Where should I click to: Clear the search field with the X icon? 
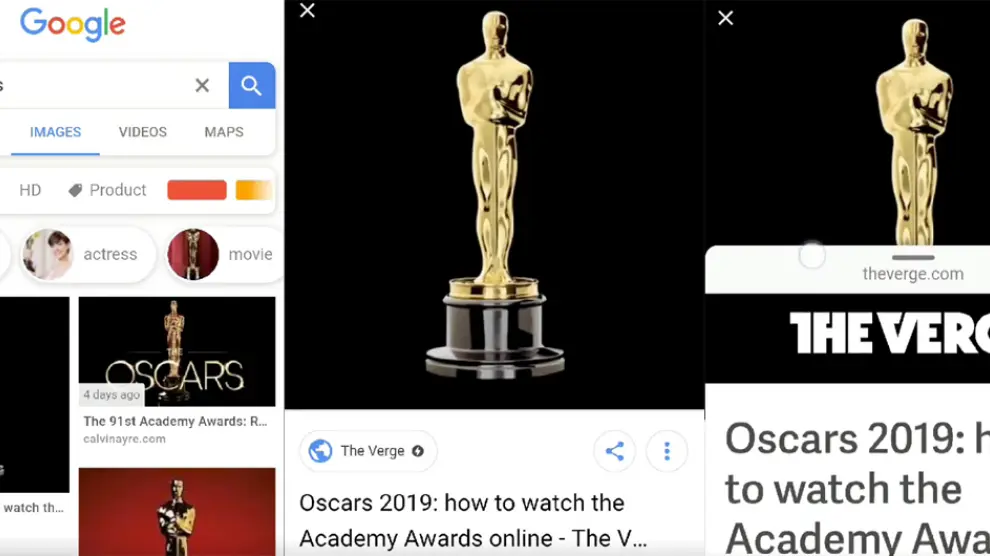(202, 85)
